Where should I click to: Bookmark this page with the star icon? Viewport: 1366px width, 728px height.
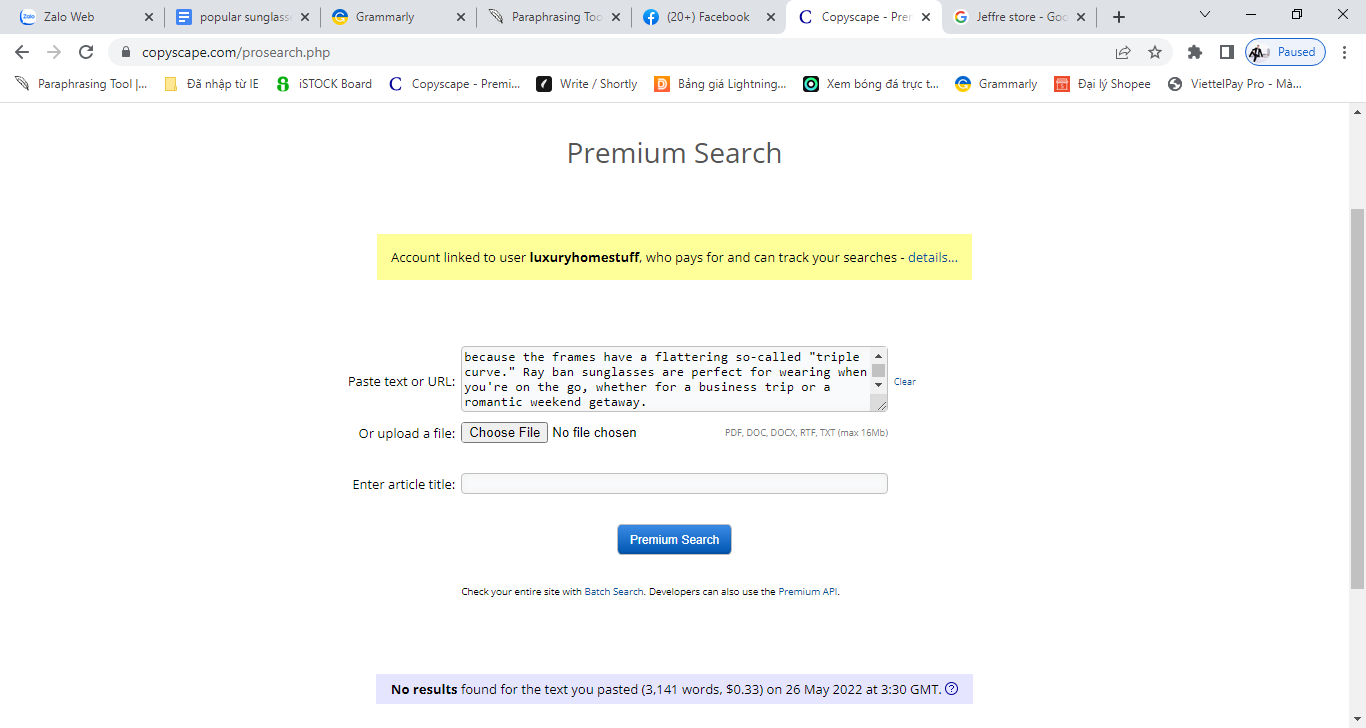1155,52
